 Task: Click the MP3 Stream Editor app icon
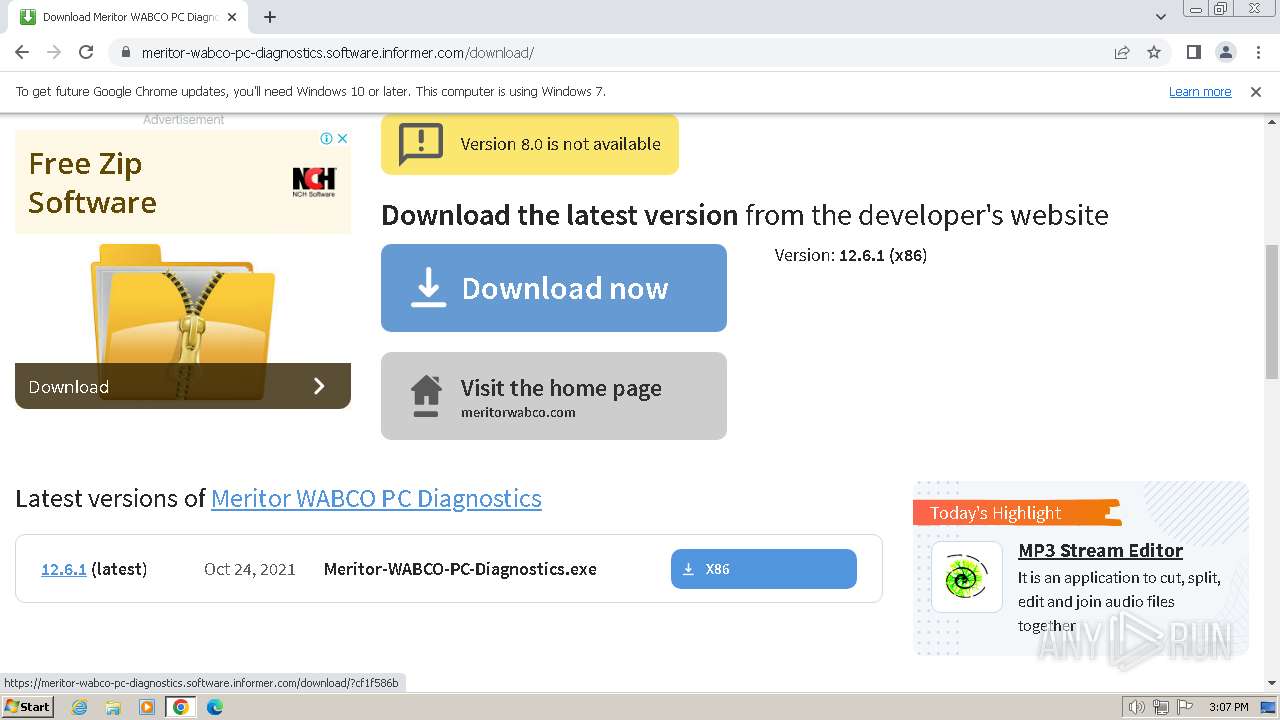[967, 577]
